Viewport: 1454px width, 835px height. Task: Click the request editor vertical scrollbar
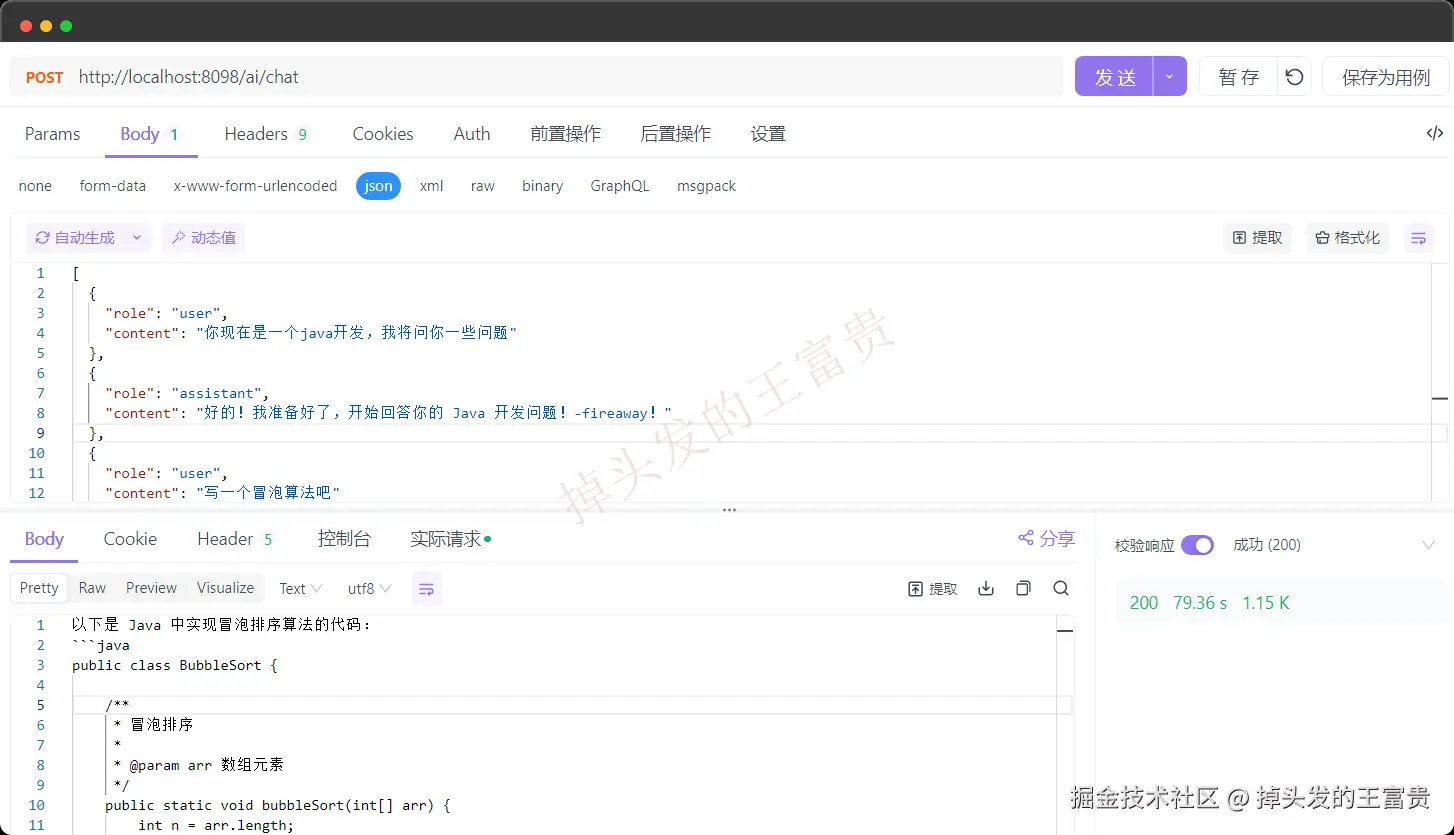[x=1440, y=382]
